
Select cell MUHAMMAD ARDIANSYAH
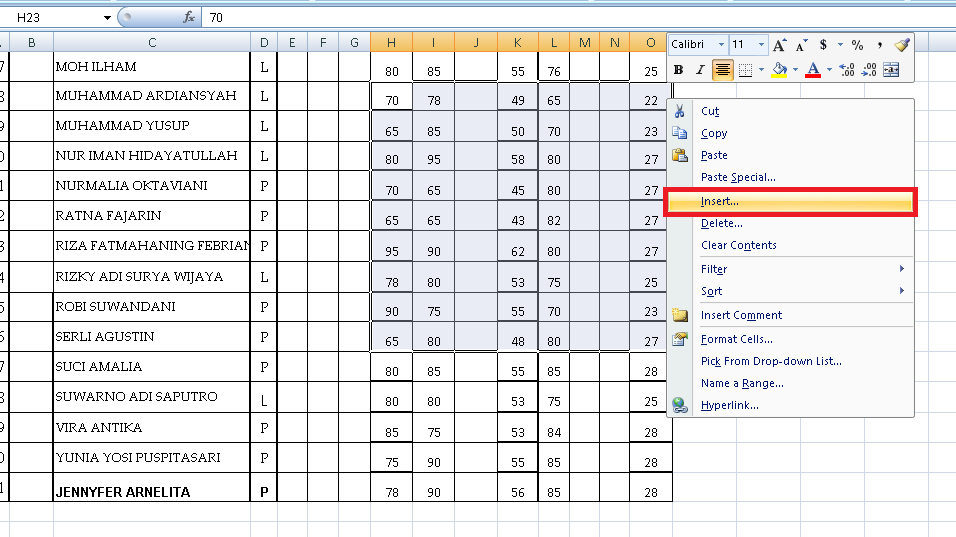click(x=152, y=96)
